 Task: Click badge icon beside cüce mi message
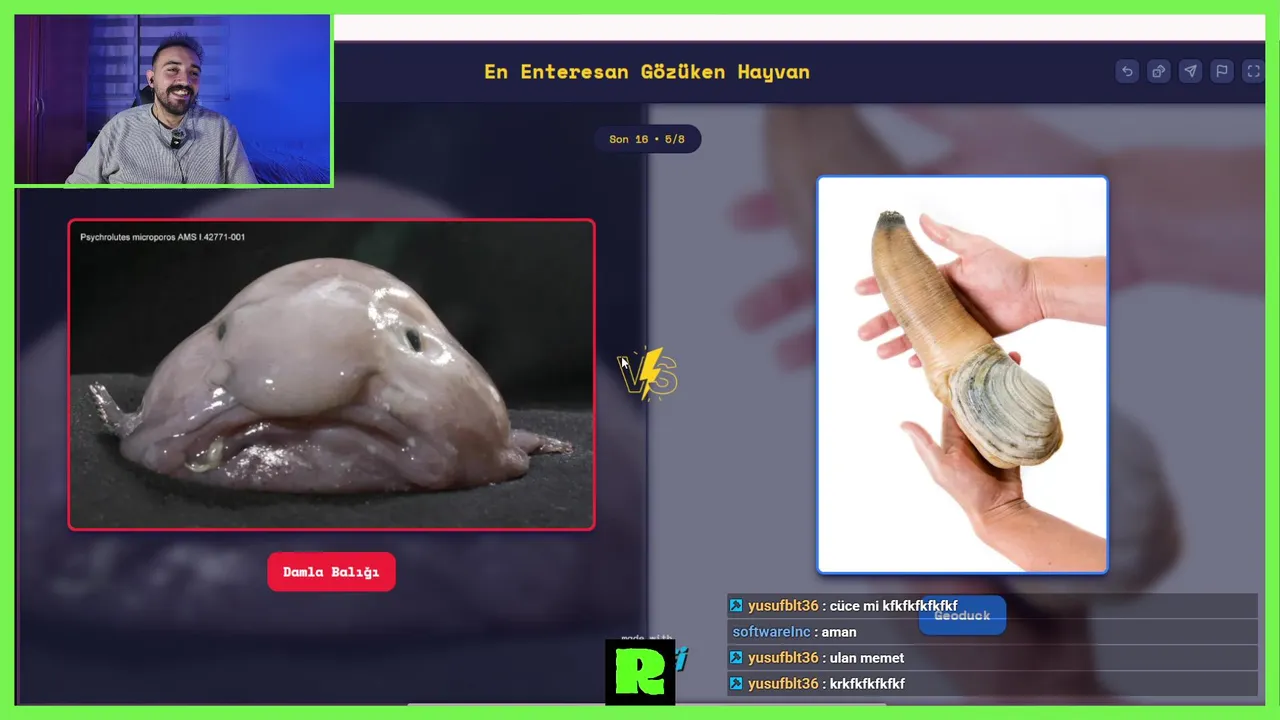coord(736,606)
